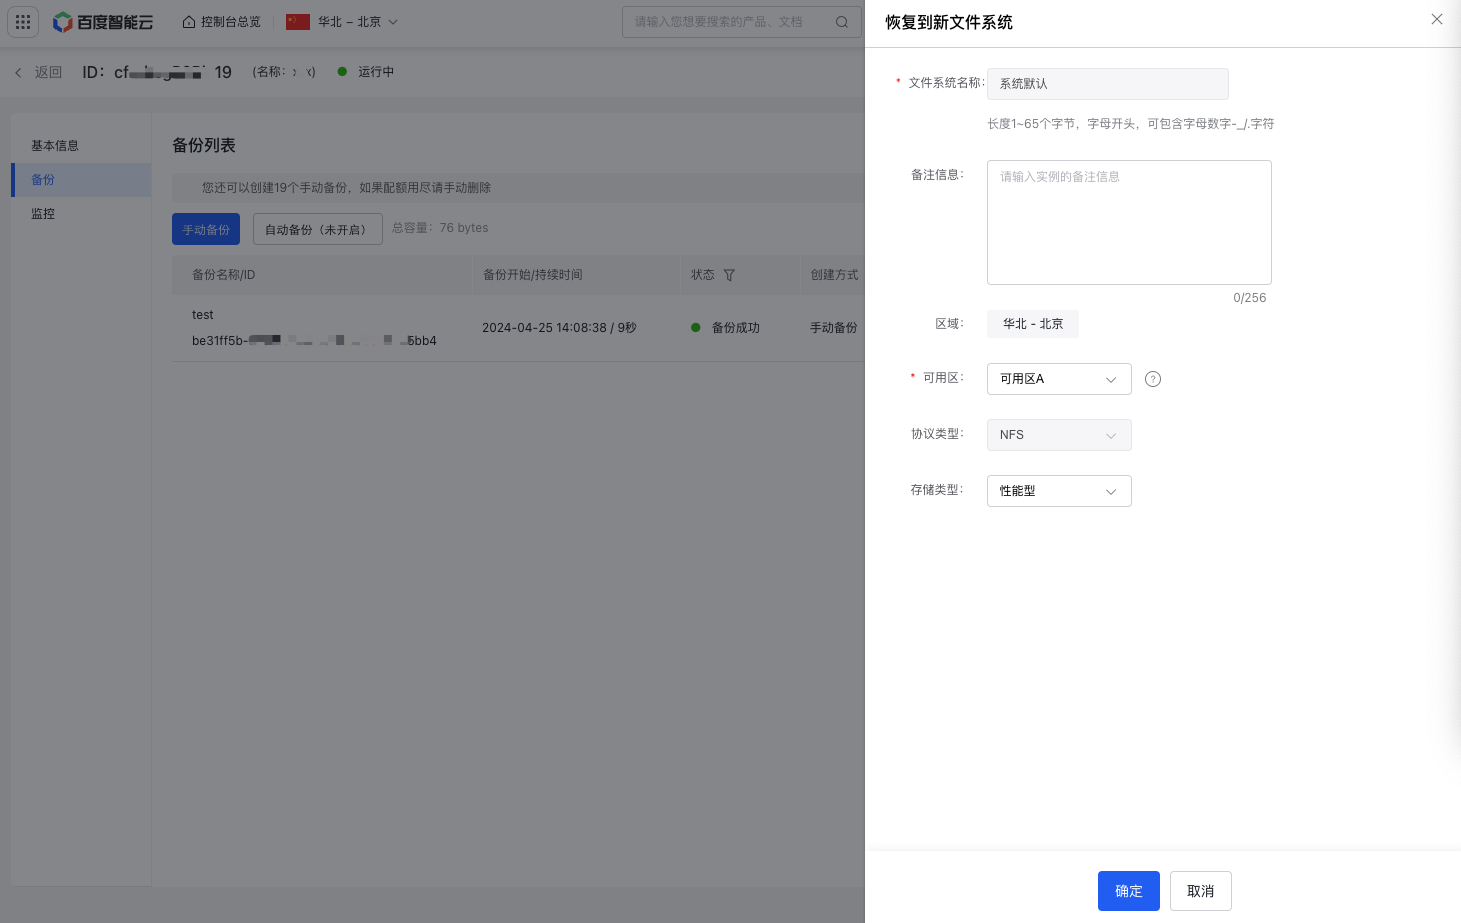The height and width of the screenshot is (923, 1461).
Task: Click 自动备份（未开启） button
Action: click(318, 229)
